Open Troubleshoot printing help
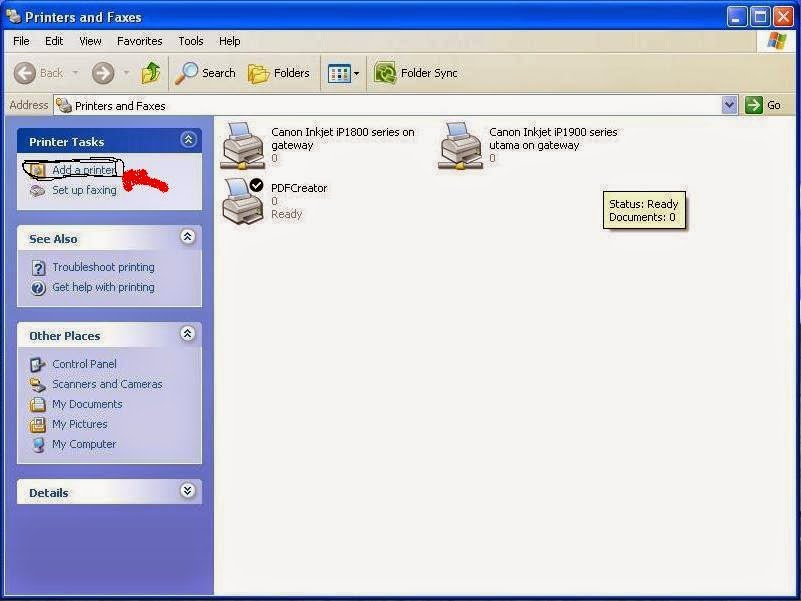The width and height of the screenshot is (801, 601). coord(104,267)
